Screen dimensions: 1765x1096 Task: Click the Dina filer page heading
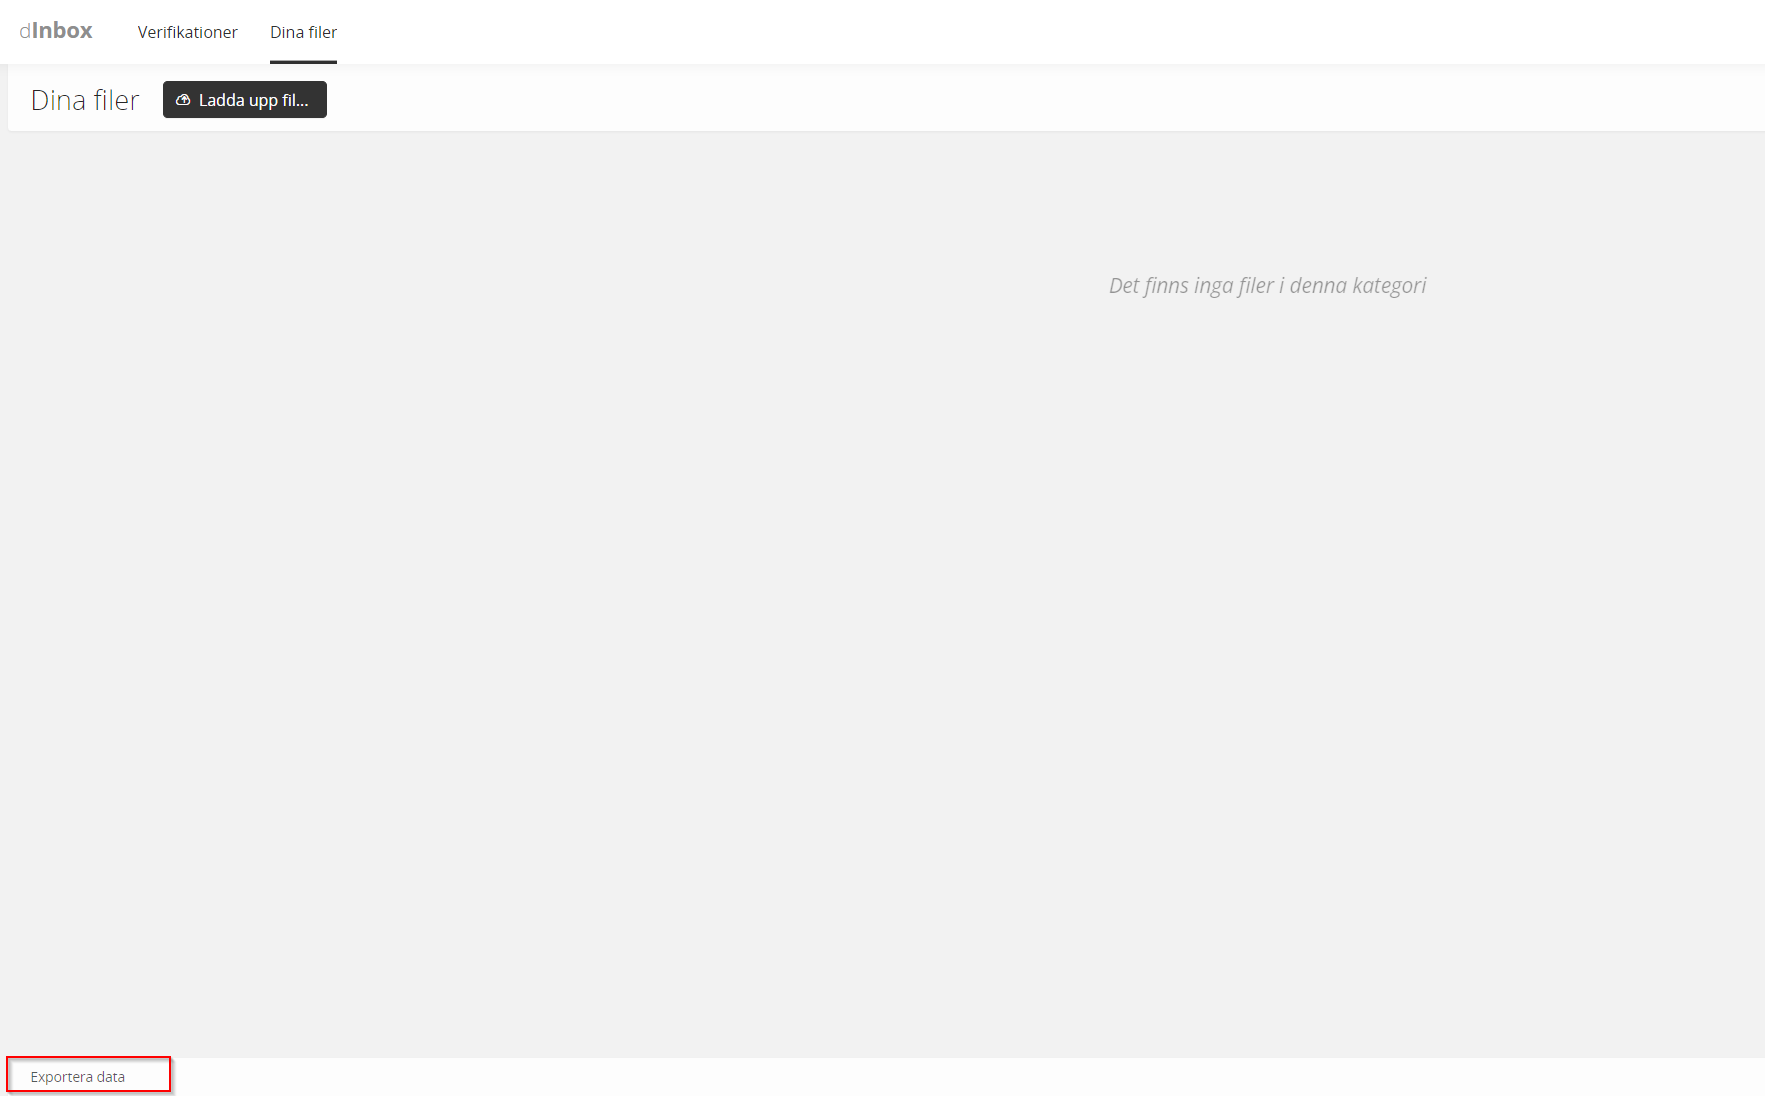coord(85,100)
